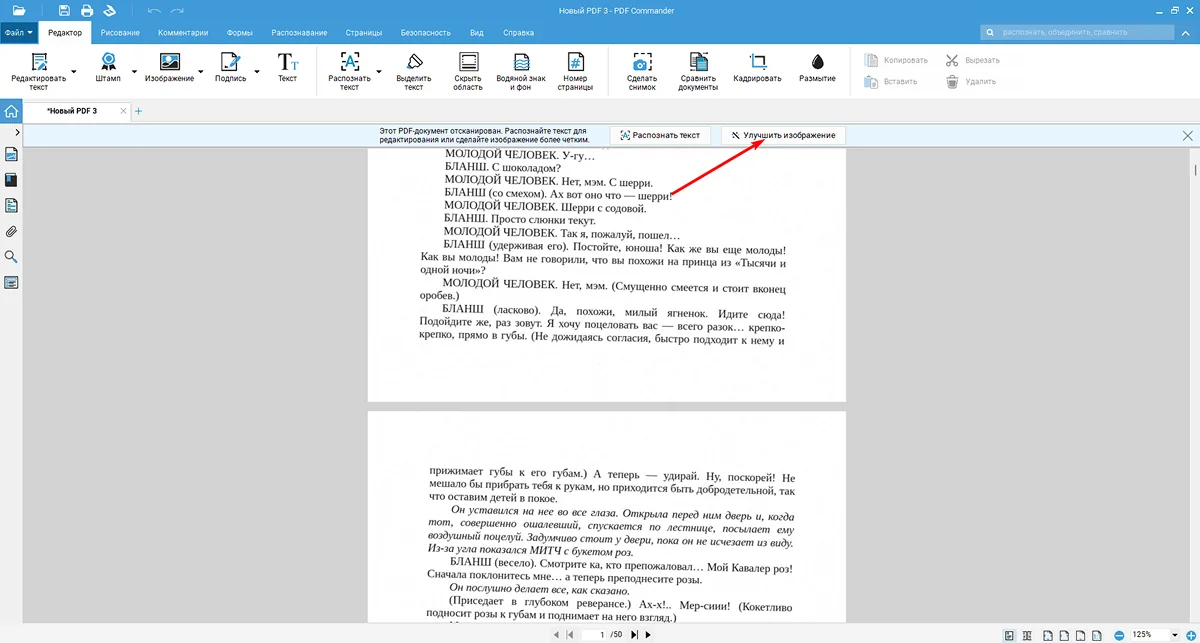Open the Безопасность tab

(x=425, y=32)
